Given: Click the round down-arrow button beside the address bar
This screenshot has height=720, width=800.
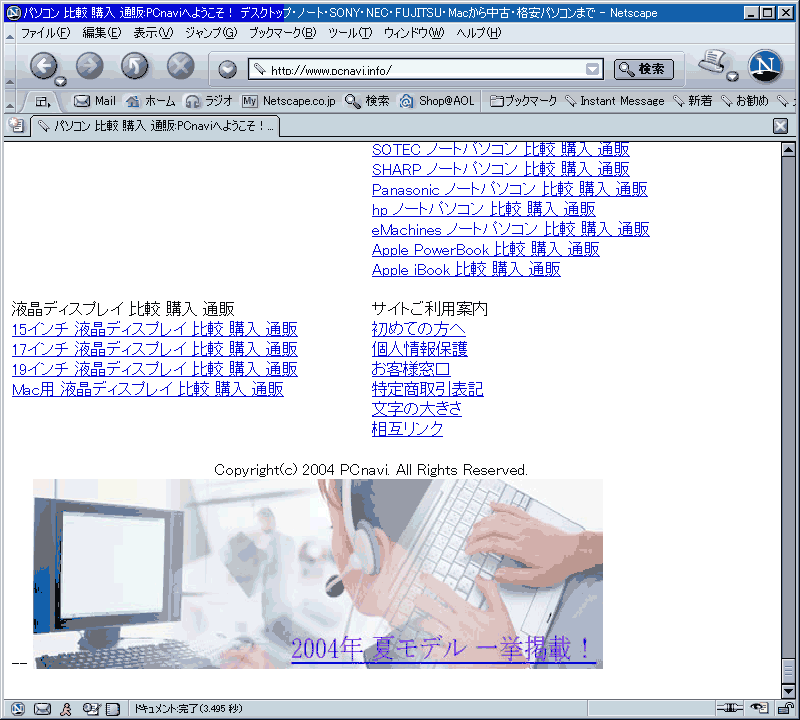Looking at the screenshot, I should pos(227,69).
